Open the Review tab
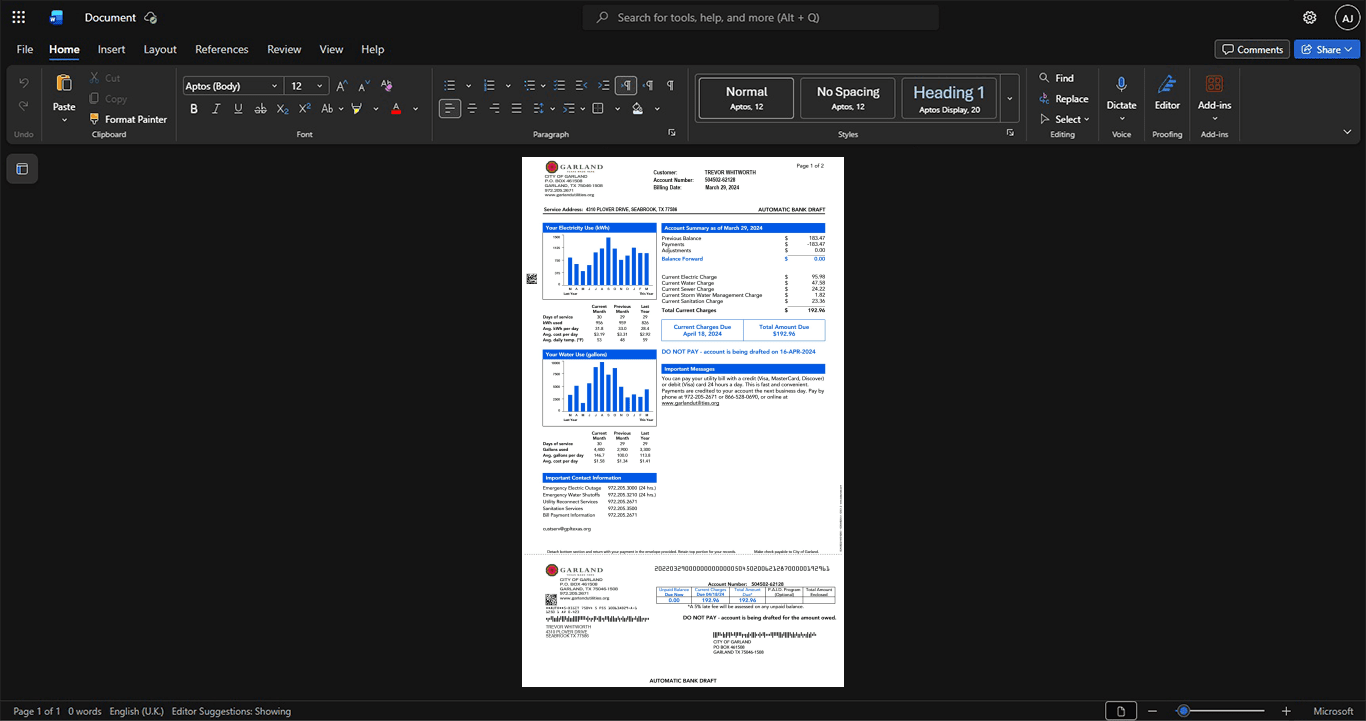 tap(284, 49)
